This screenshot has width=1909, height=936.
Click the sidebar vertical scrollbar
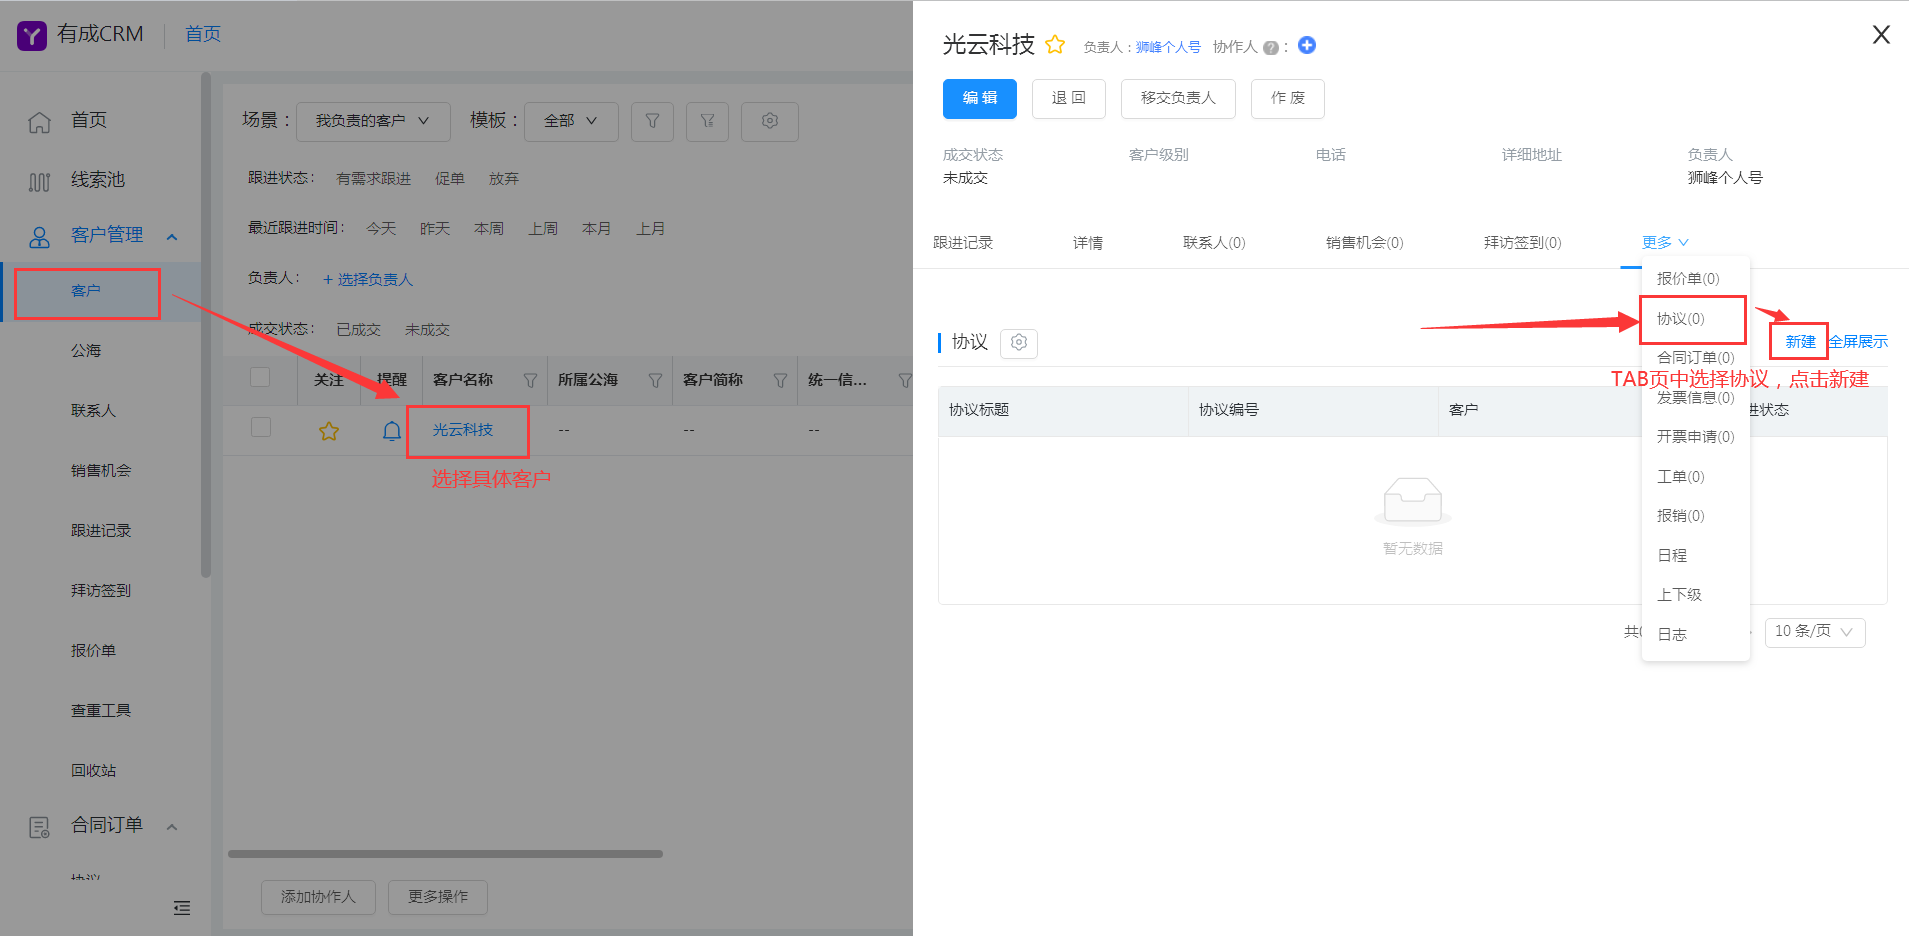[206, 325]
